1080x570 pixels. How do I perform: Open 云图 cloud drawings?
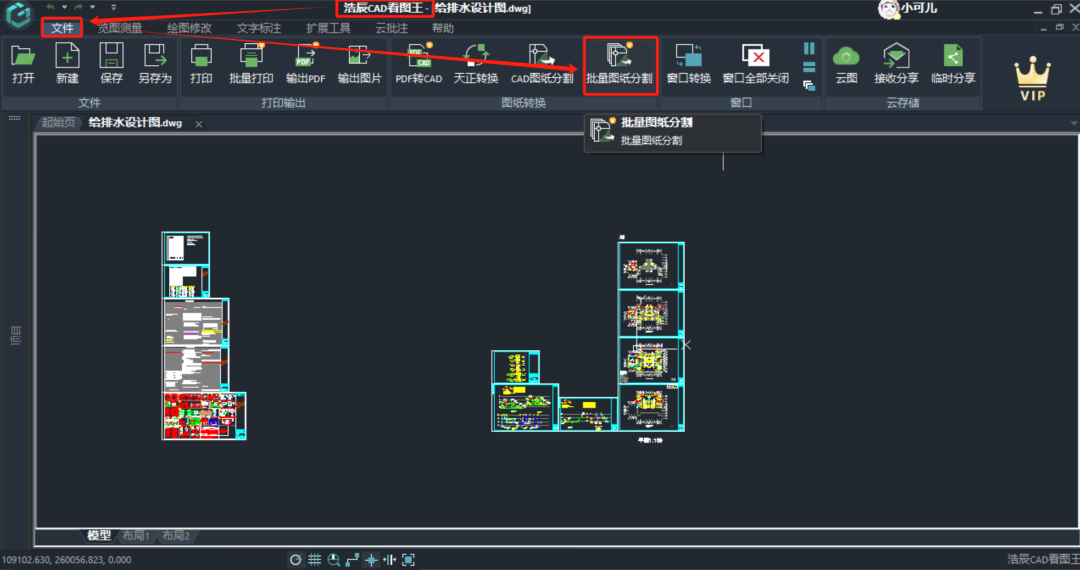(x=846, y=63)
